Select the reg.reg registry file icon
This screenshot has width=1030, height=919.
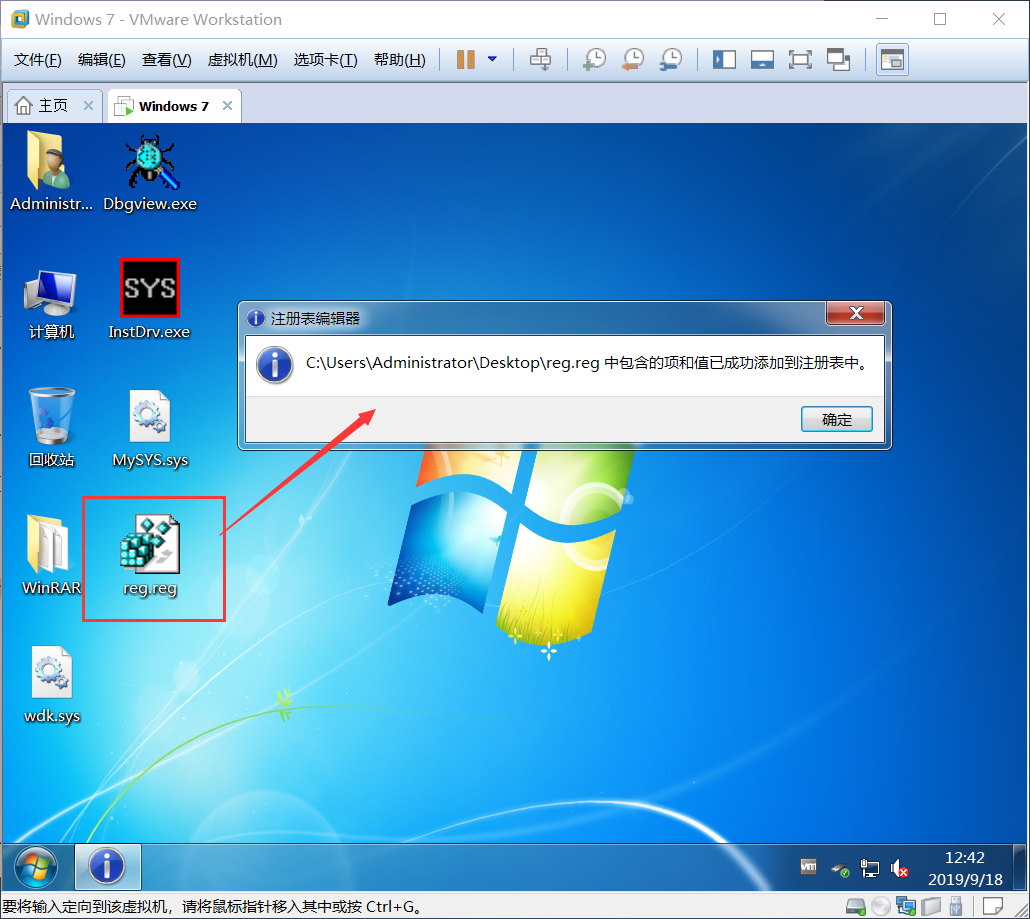(x=150, y=556)
